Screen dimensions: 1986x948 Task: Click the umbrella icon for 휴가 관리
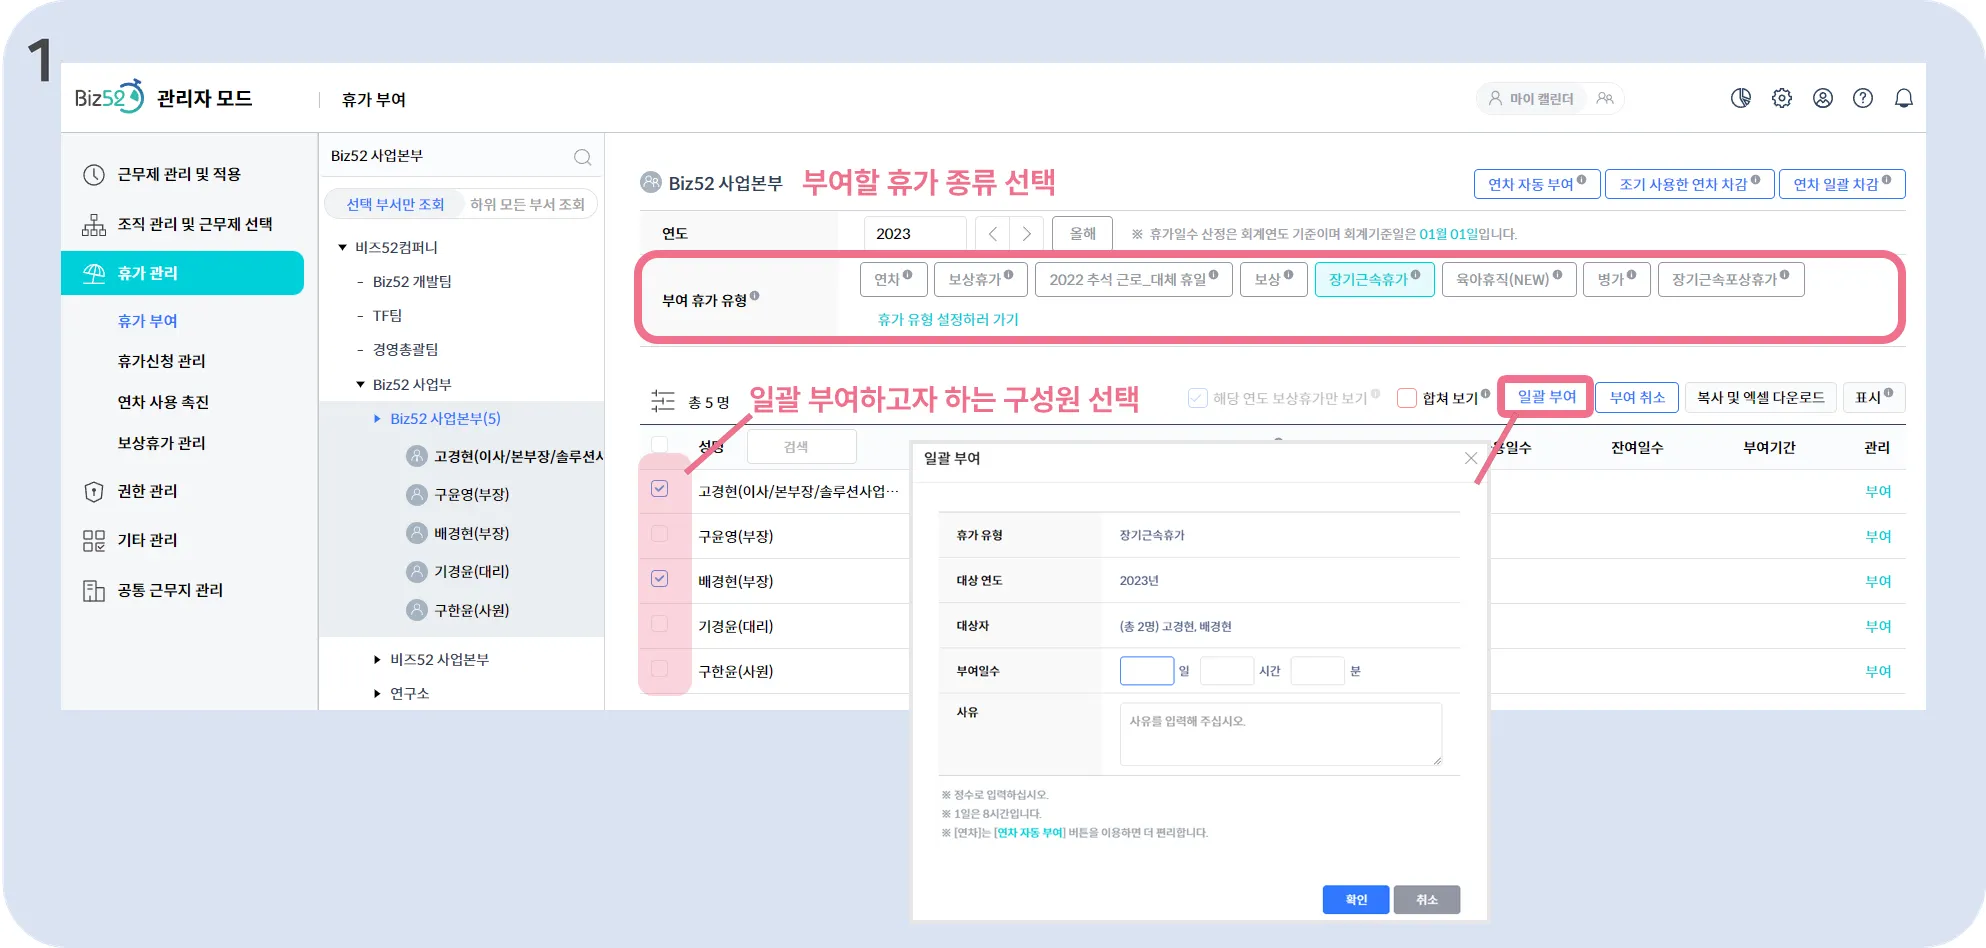(x=94, y=273)
